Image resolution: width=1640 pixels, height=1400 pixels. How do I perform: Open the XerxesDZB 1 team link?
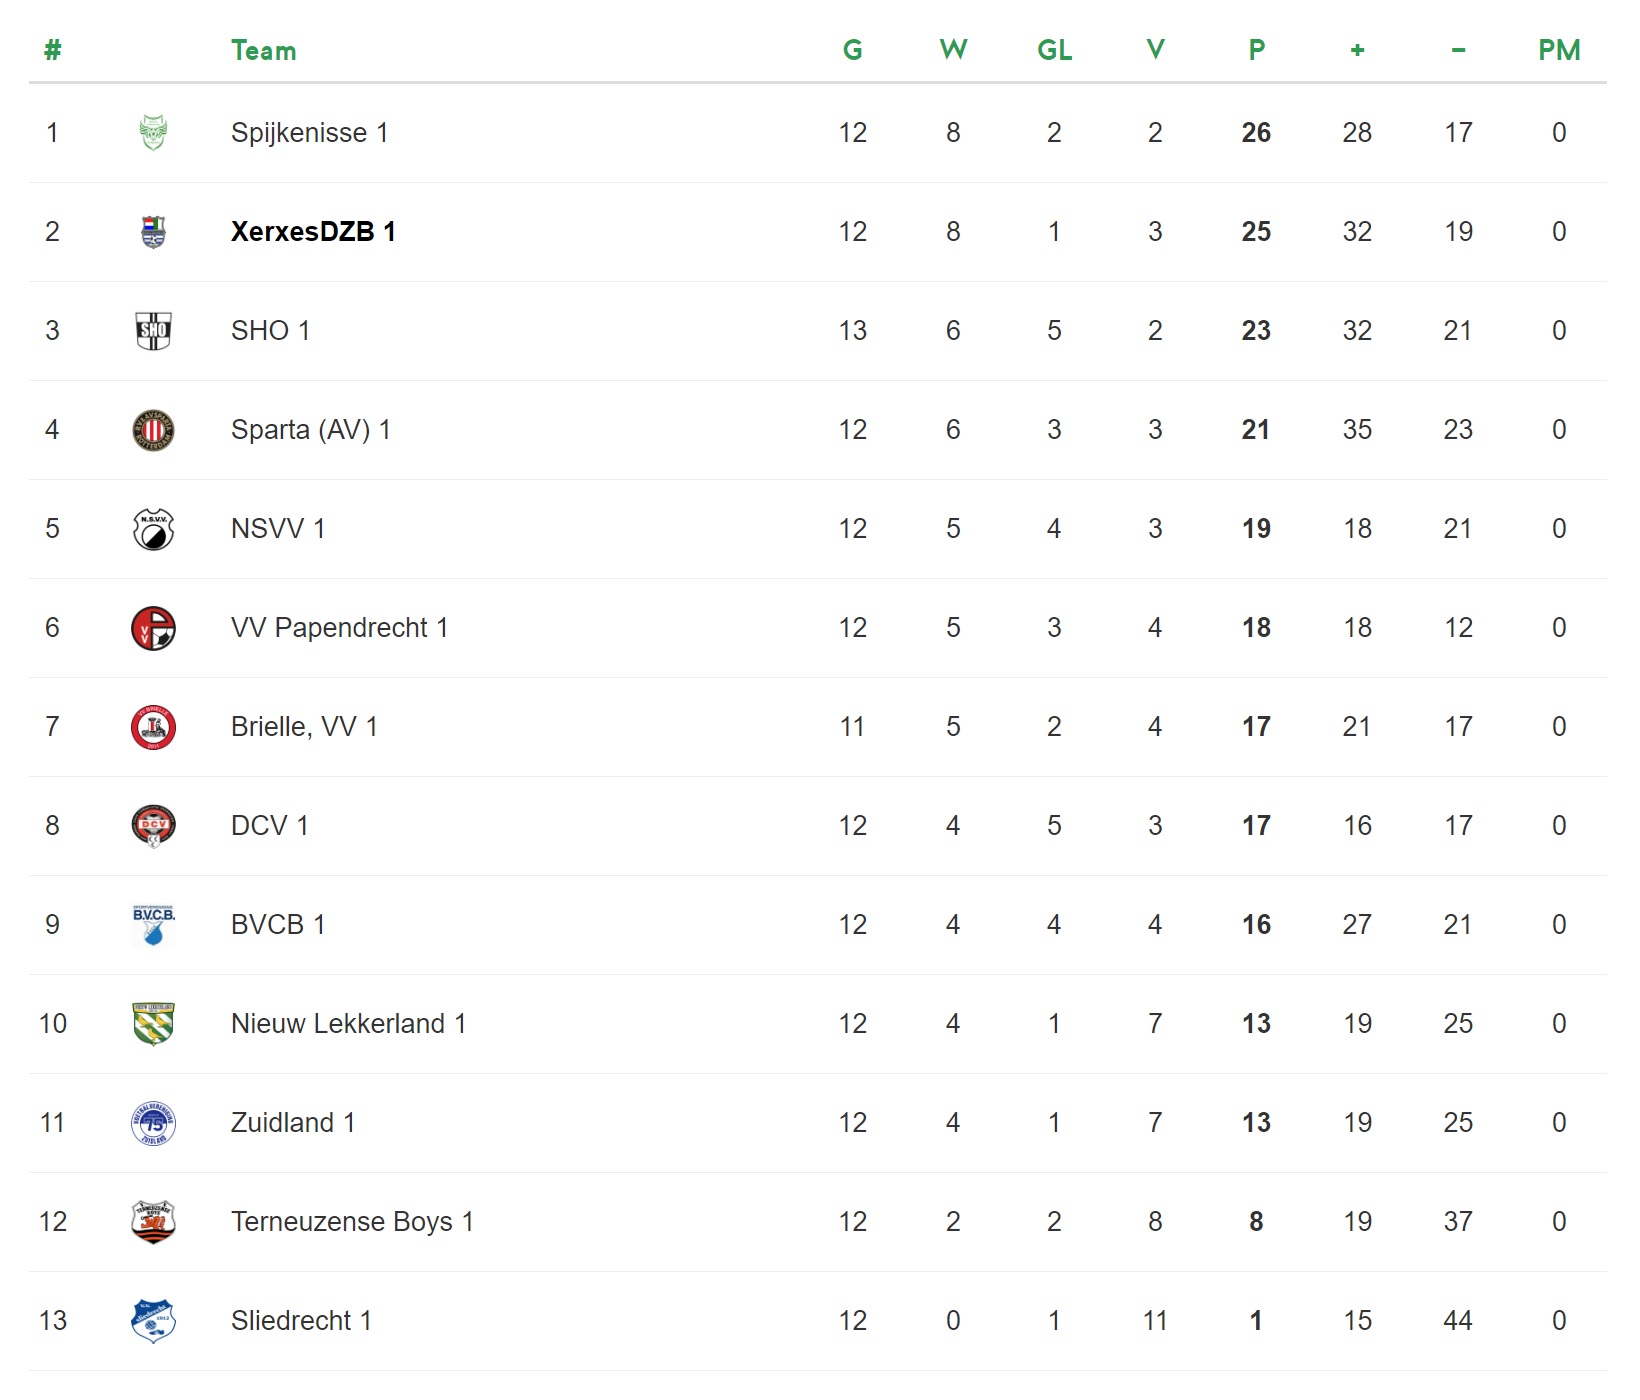pyautogui.click(x=313, y=232)
